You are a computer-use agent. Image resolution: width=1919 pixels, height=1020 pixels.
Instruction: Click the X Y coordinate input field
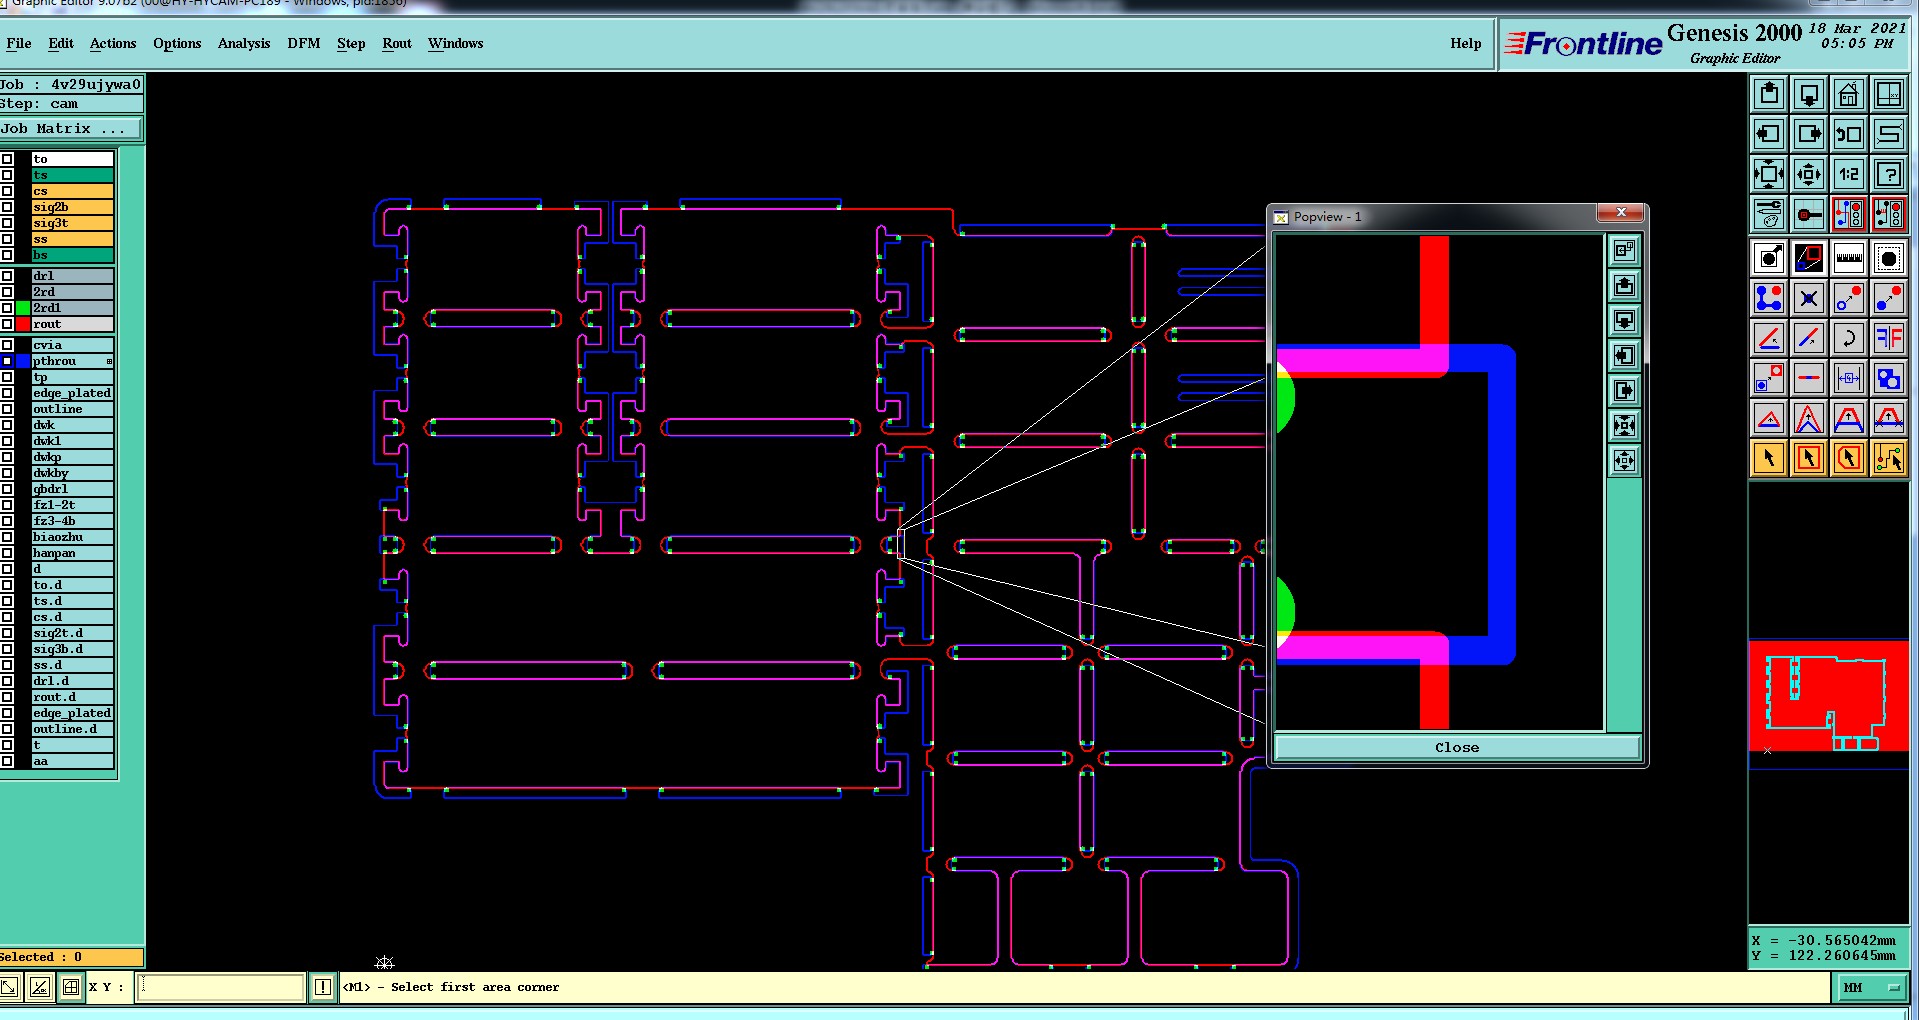tap(220, 987)
